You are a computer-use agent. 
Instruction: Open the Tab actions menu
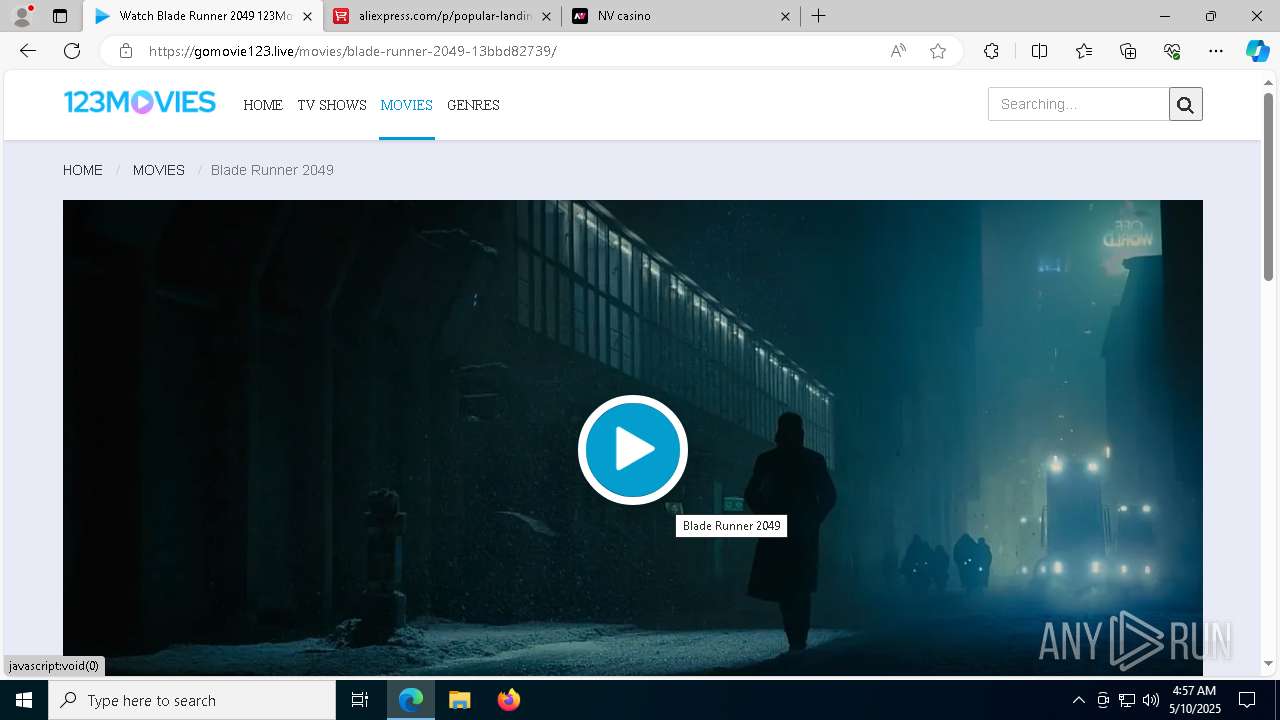pyautogui.click(x=60, y=16)
